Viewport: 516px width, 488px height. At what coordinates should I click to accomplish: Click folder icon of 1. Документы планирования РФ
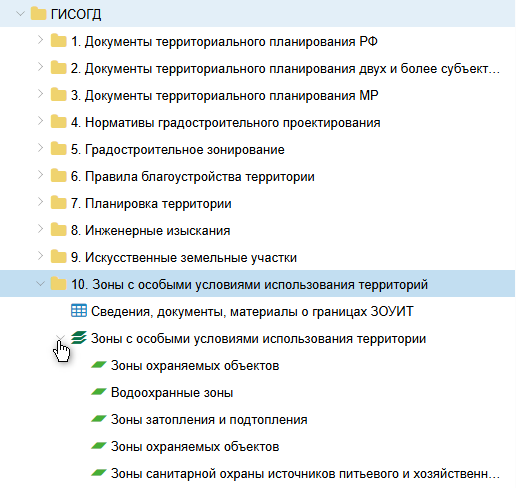(59, 41)
